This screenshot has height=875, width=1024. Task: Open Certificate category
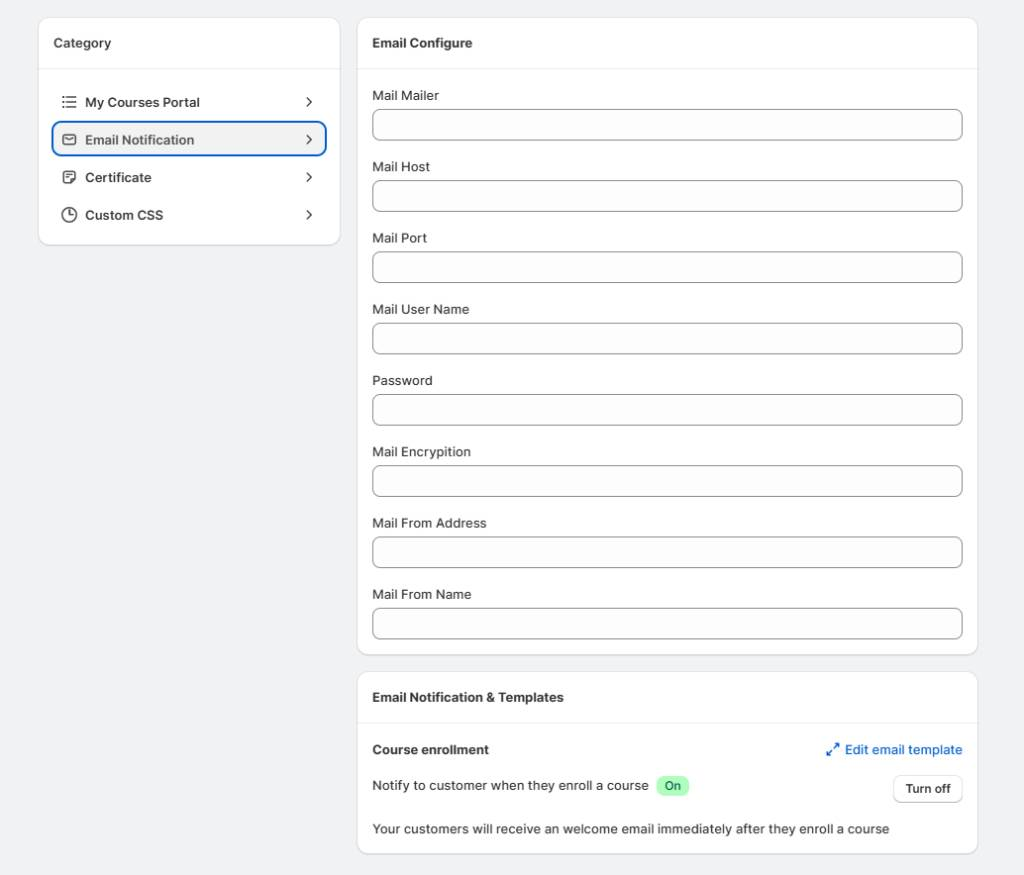pyautogui.click(x=189, y=177)
